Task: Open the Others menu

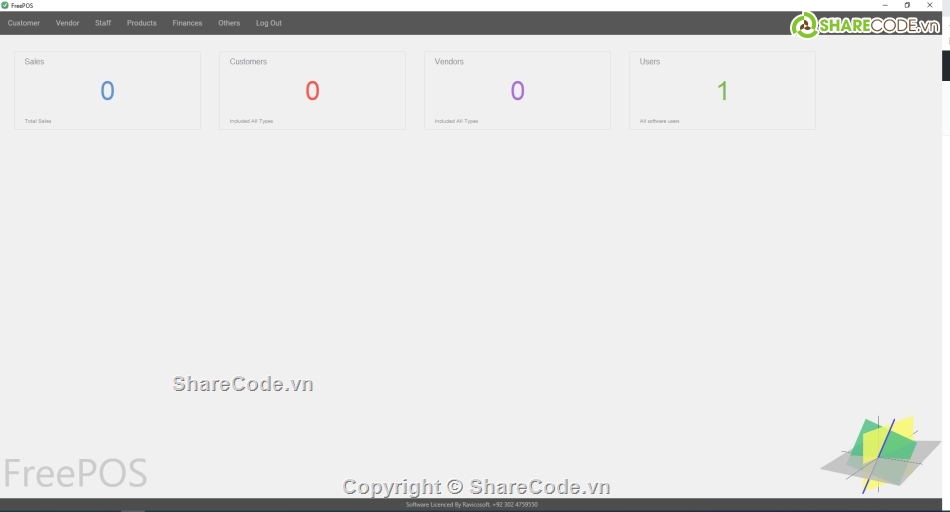Action: pos(229,23)
